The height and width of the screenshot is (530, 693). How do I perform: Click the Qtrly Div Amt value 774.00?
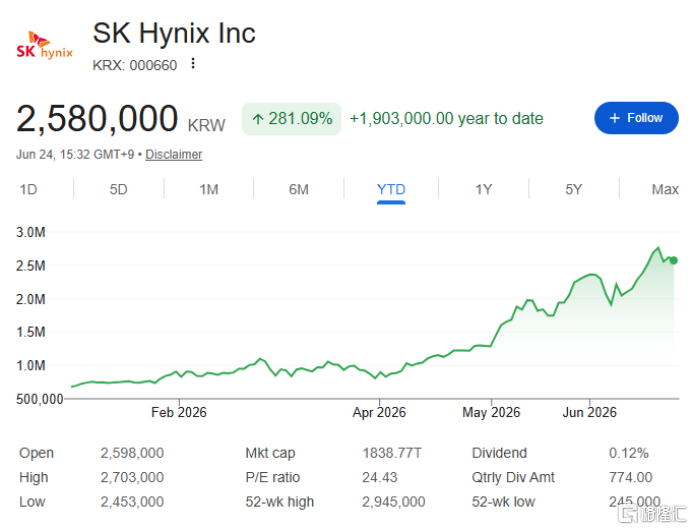(630, 477)
